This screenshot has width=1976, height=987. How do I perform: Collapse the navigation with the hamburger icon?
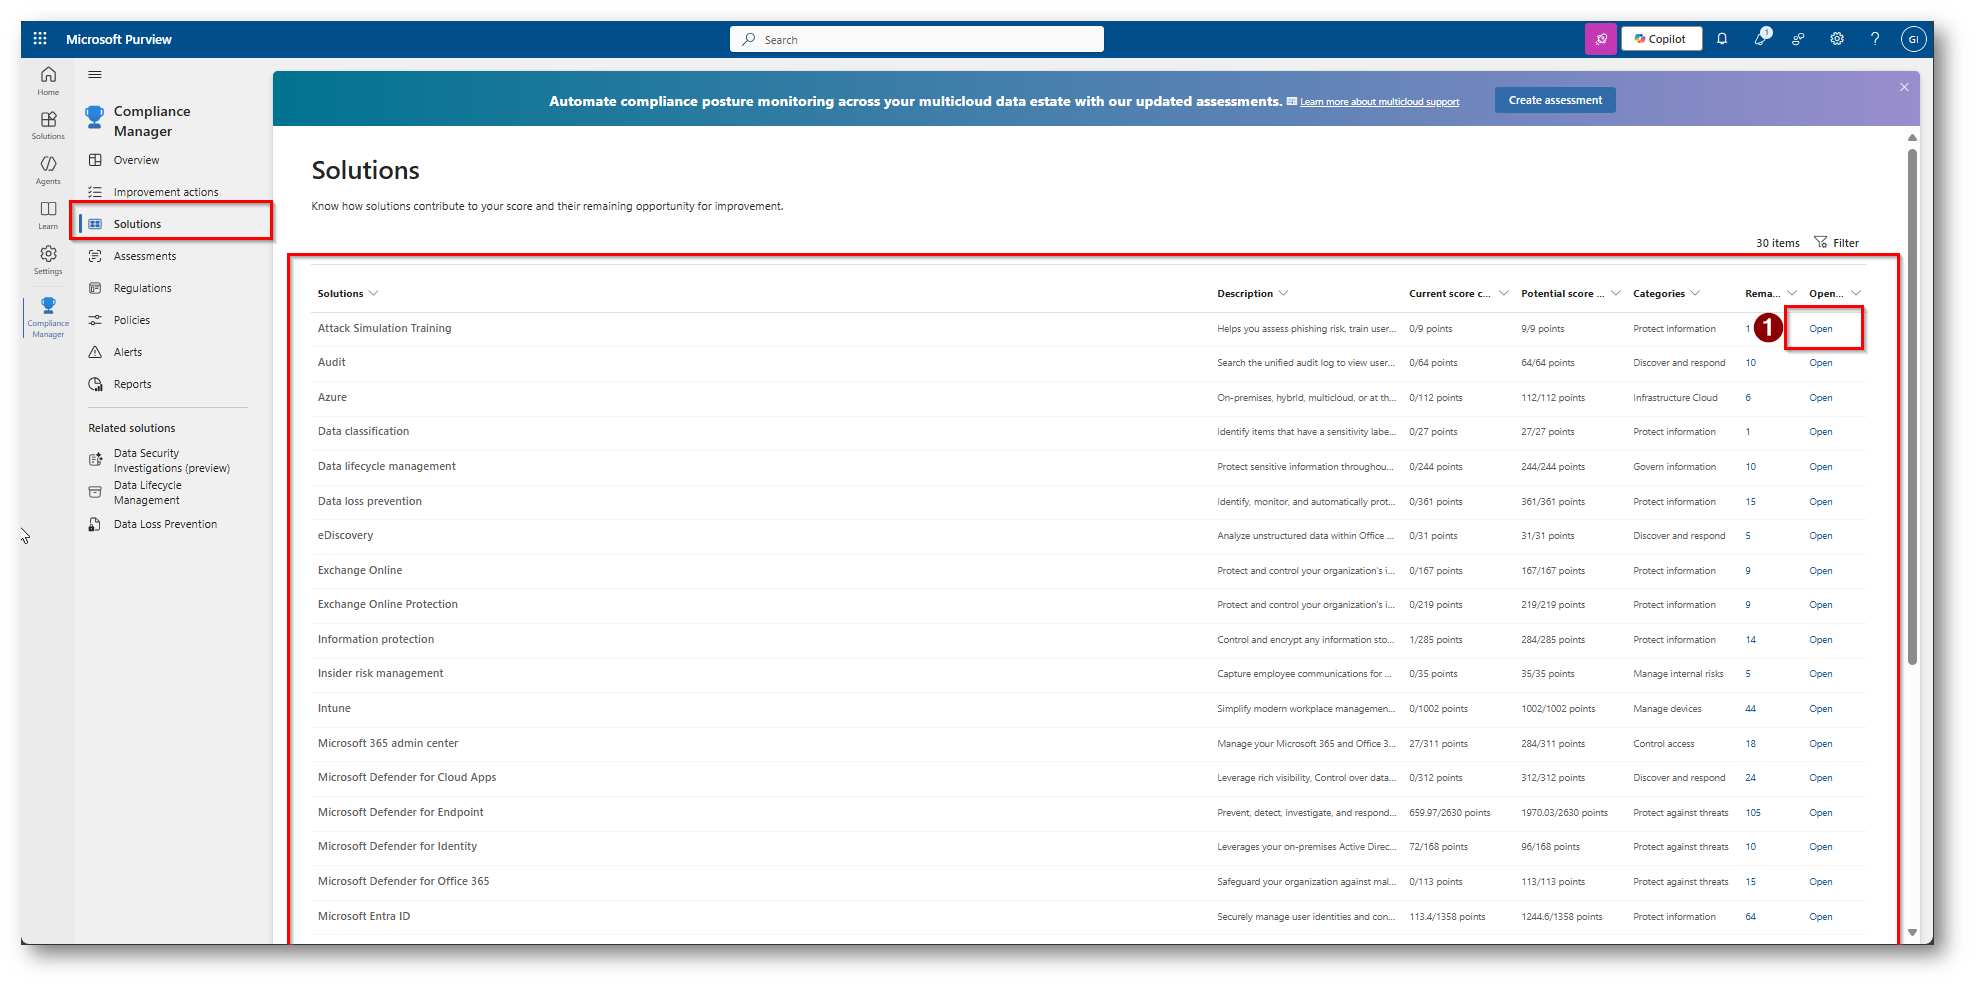pyautogui.click(x=95, y=75)
